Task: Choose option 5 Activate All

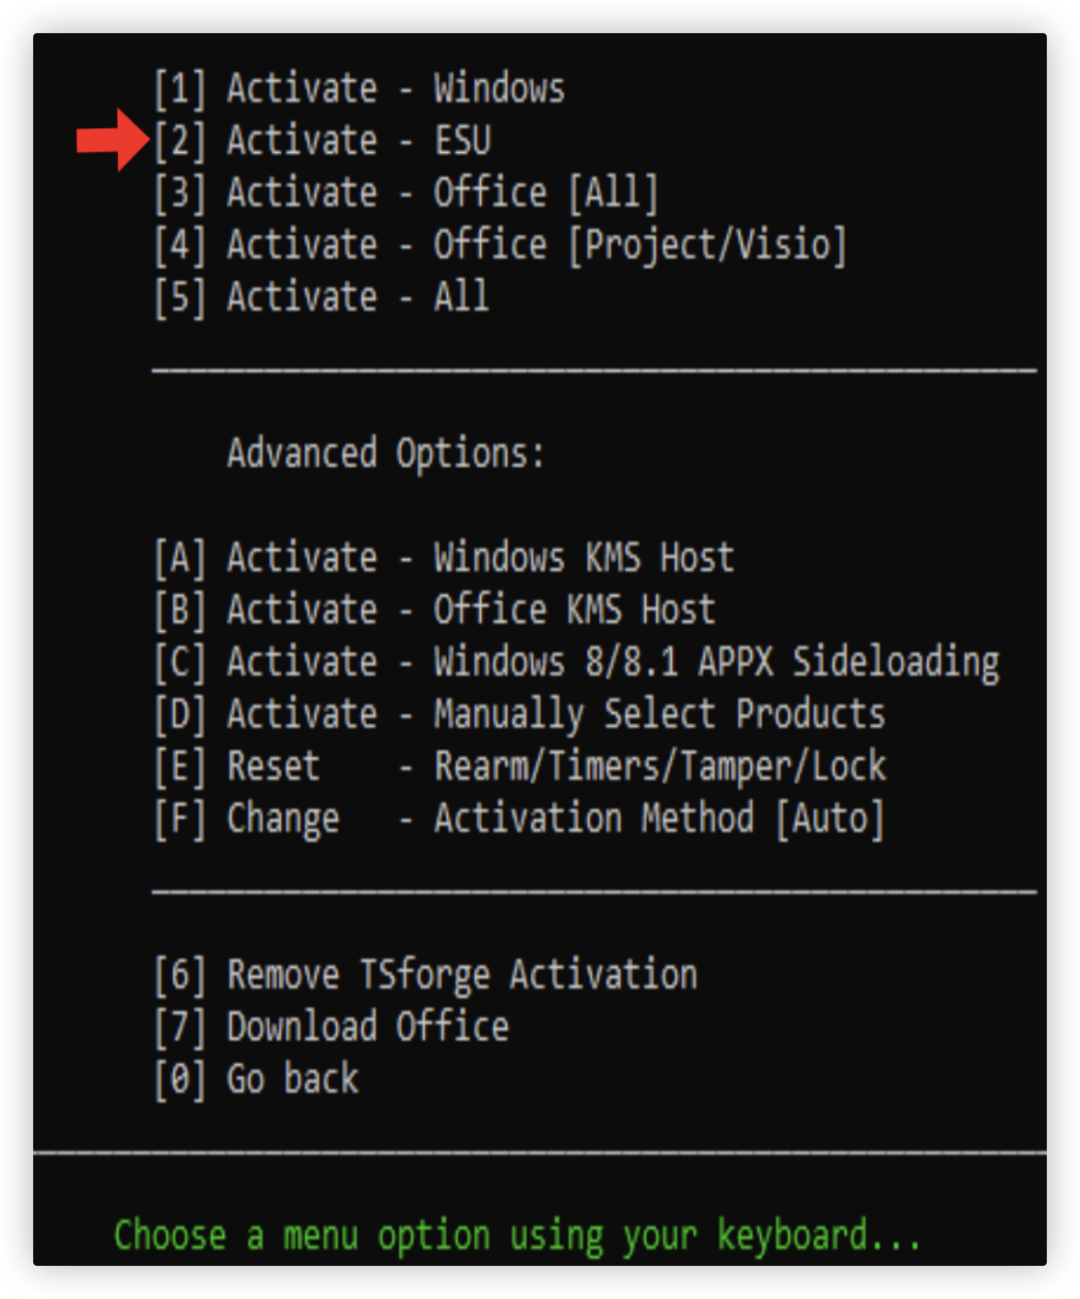Action: coord(321,297)
